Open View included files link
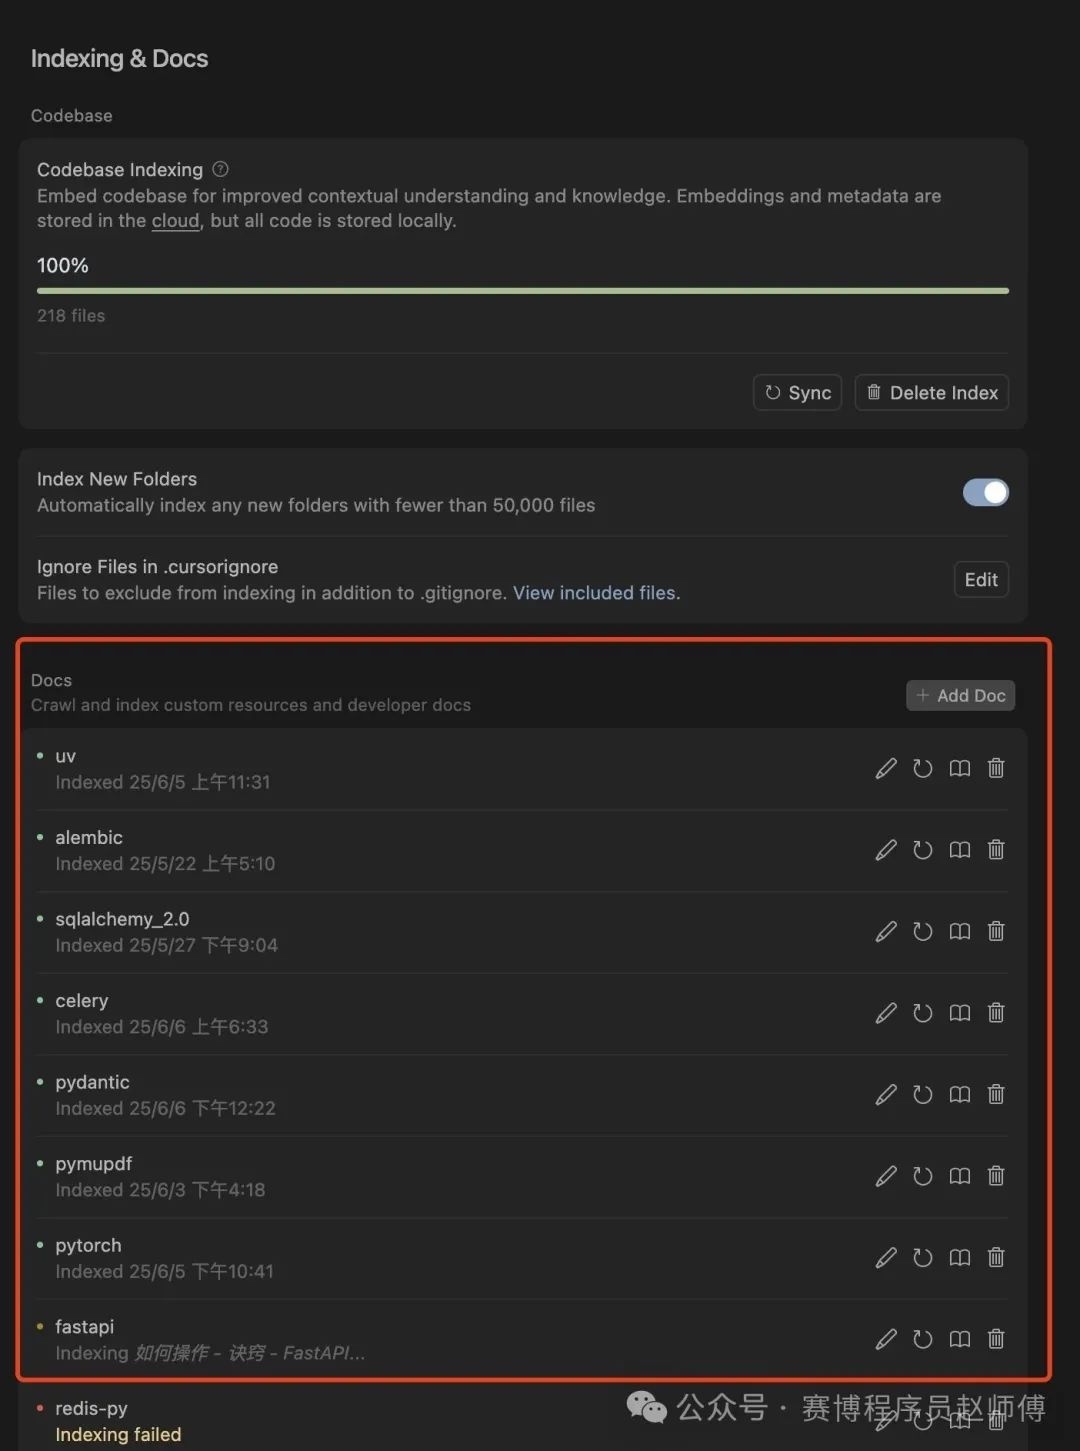The height and width of the screenshot is (1451, 1080). [597, 593]
